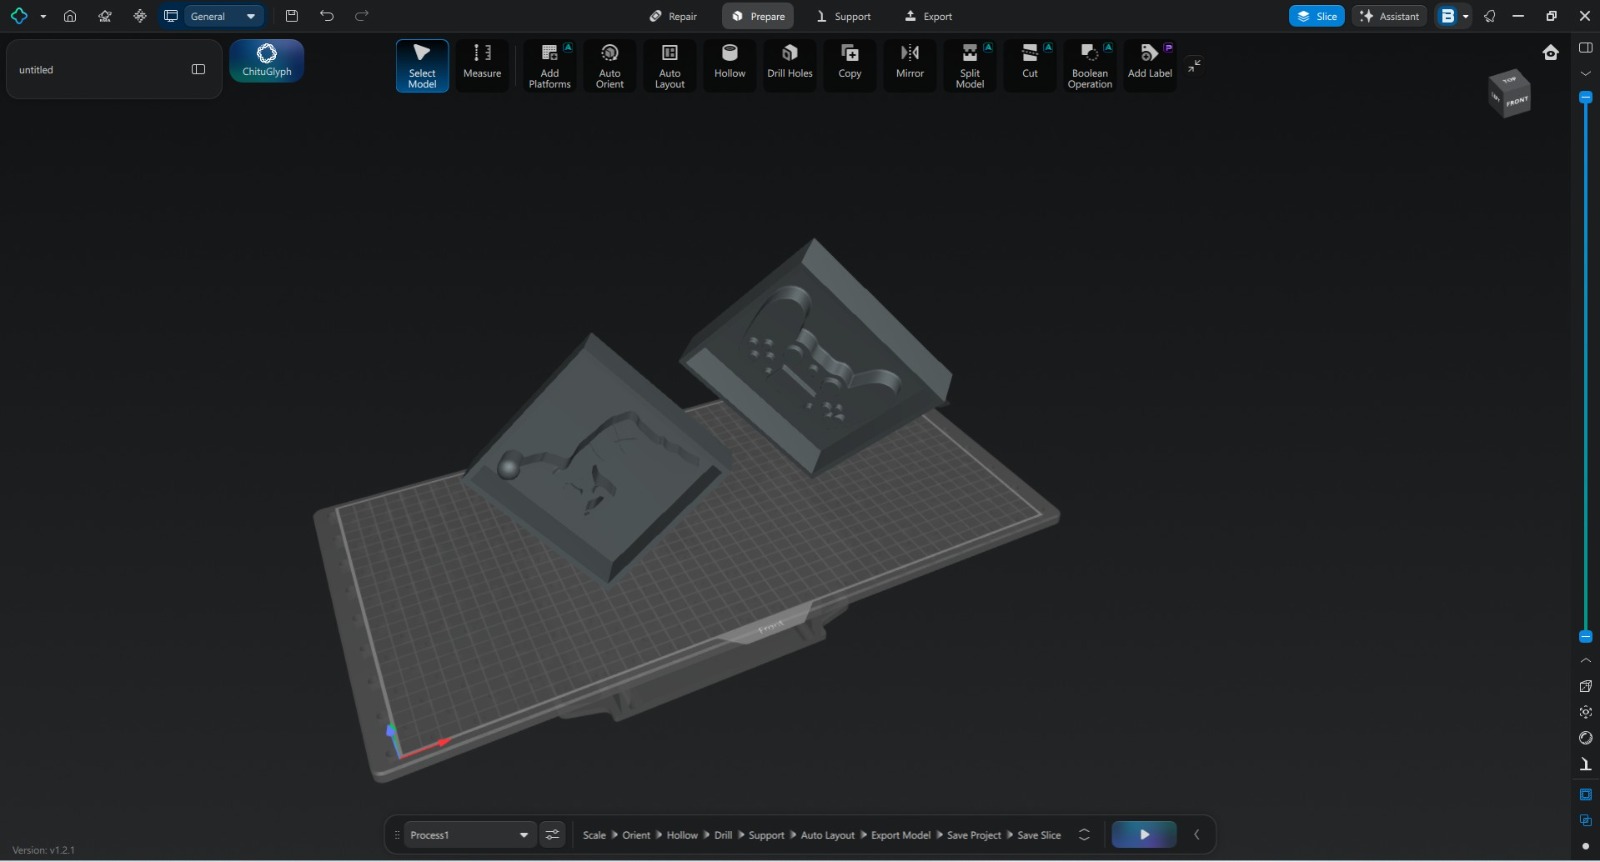This screenshot has width=1600, height=862.
Task: Click the Save Project process step
Action: [974, 835]
